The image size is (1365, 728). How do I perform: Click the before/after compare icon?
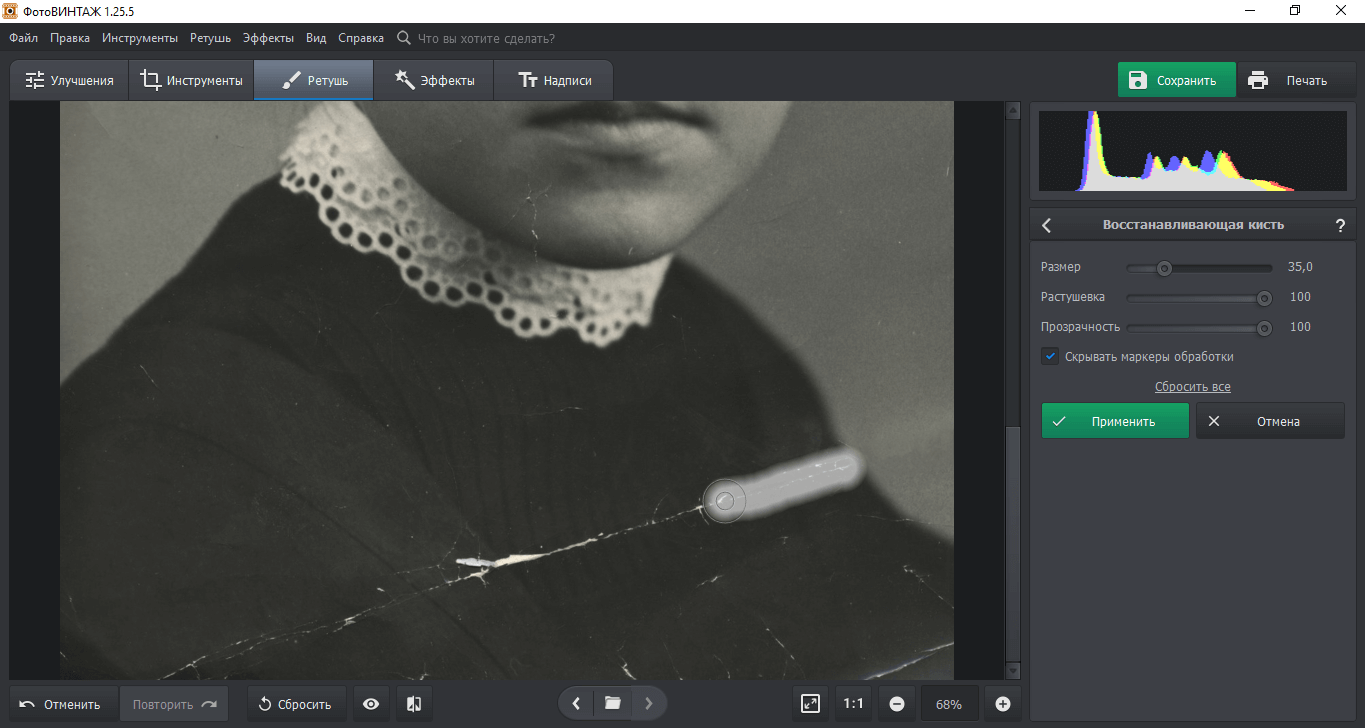pos(414,704)
